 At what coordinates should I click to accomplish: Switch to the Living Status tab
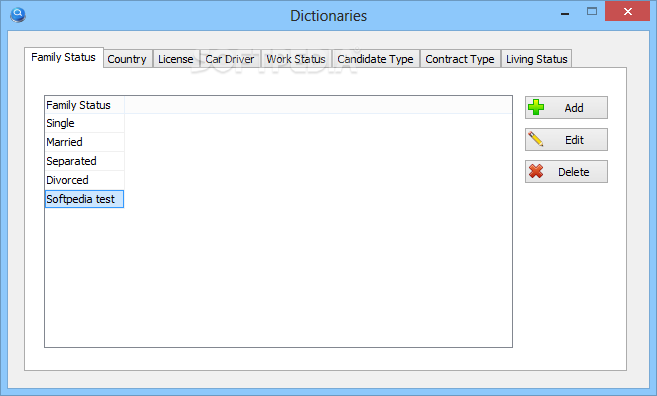pyautogui.click(x=537, y=59)
